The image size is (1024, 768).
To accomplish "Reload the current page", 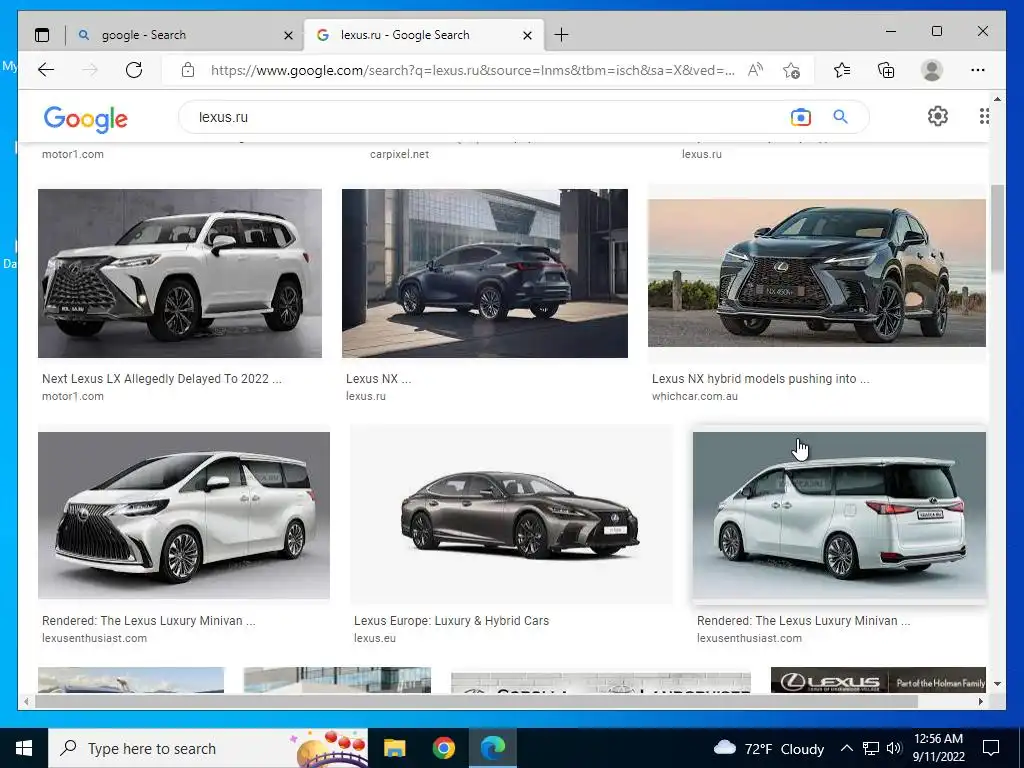I will (x=134, y=70).
